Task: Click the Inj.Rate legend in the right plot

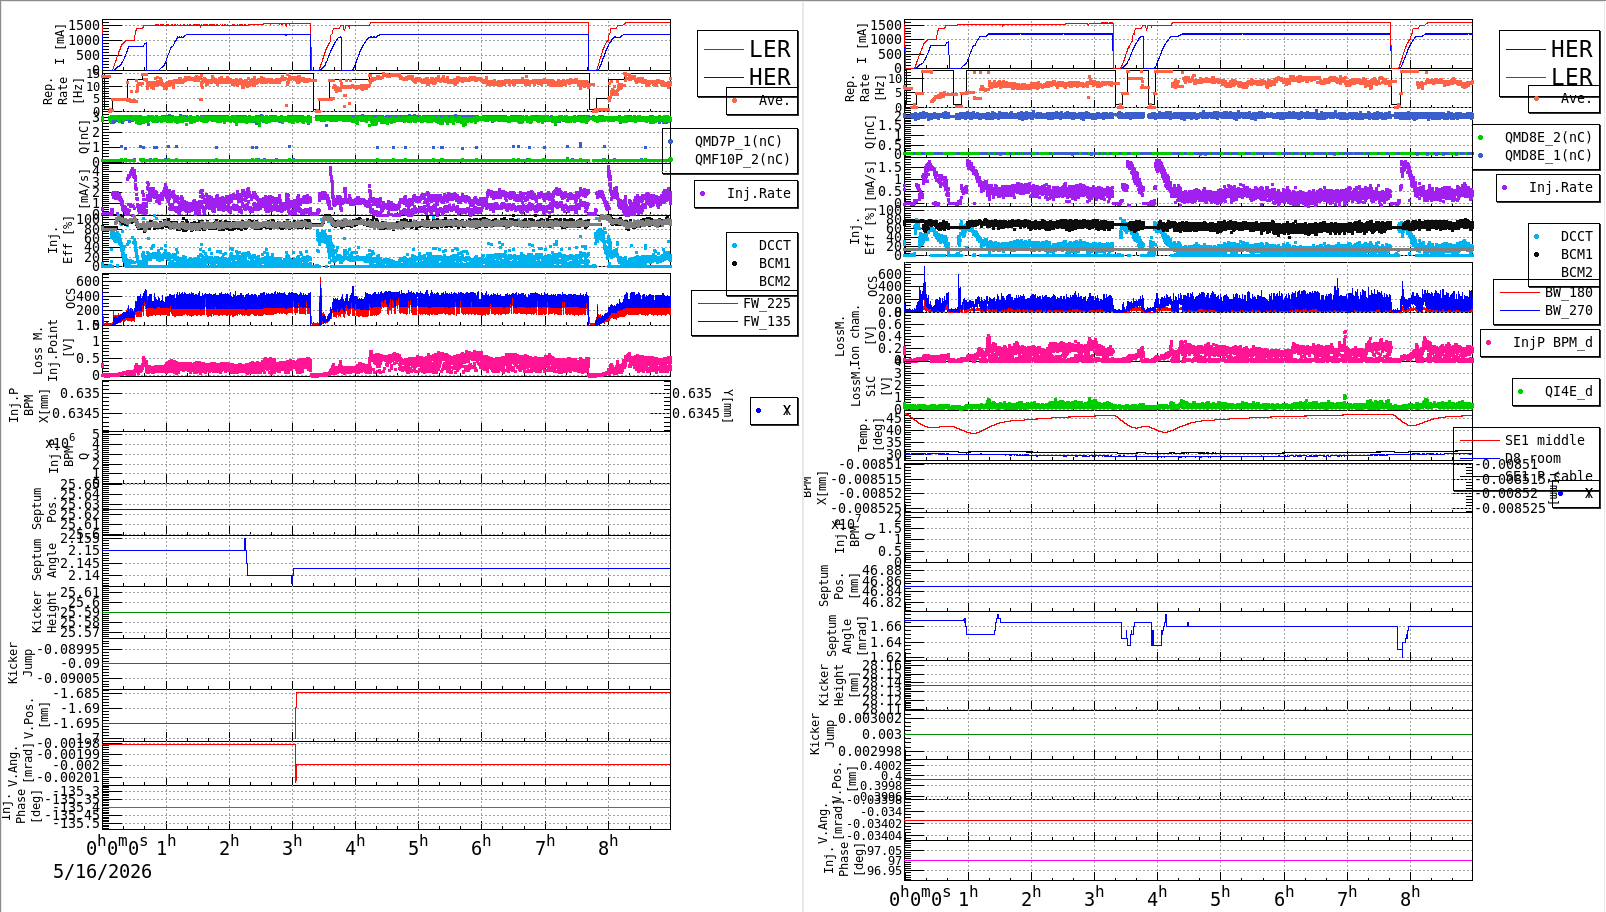Action: (x=1560, y=187)
